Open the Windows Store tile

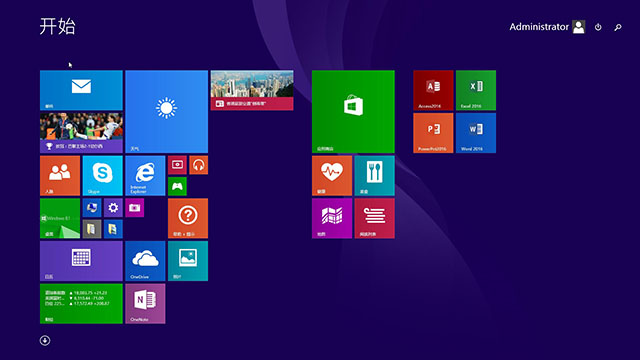[353, 111]
